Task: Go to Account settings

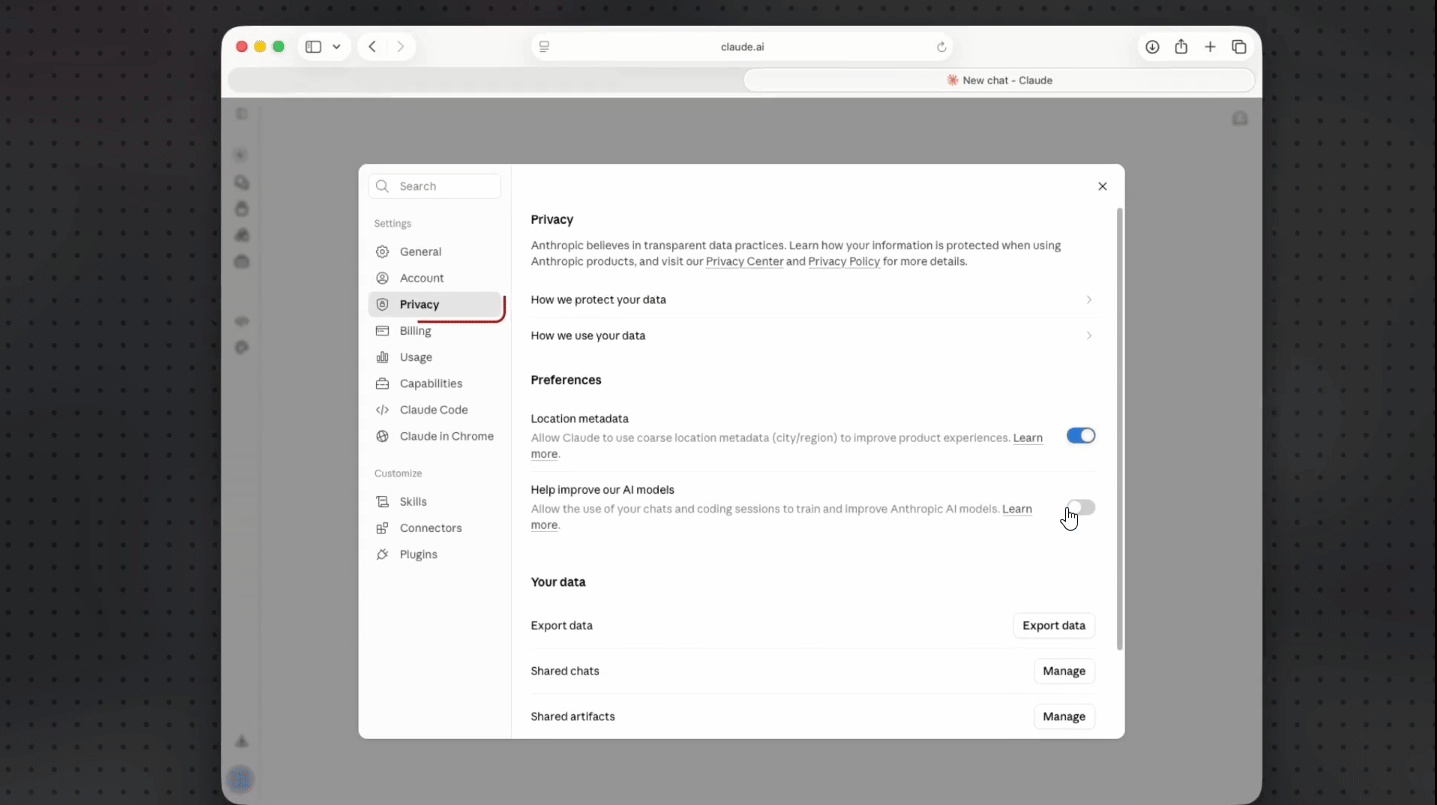Action: 435,278
